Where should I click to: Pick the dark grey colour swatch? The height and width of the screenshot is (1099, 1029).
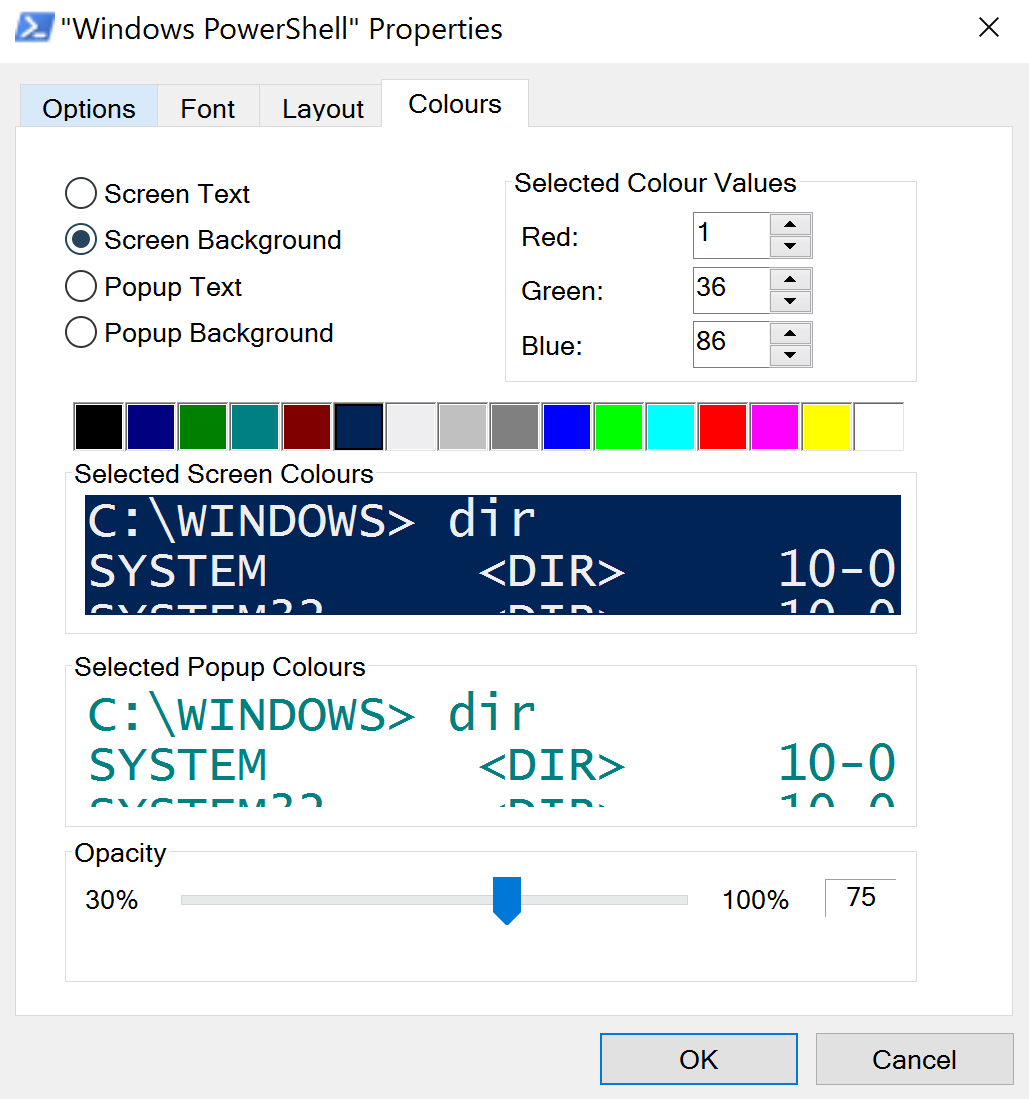coord(514,426)
